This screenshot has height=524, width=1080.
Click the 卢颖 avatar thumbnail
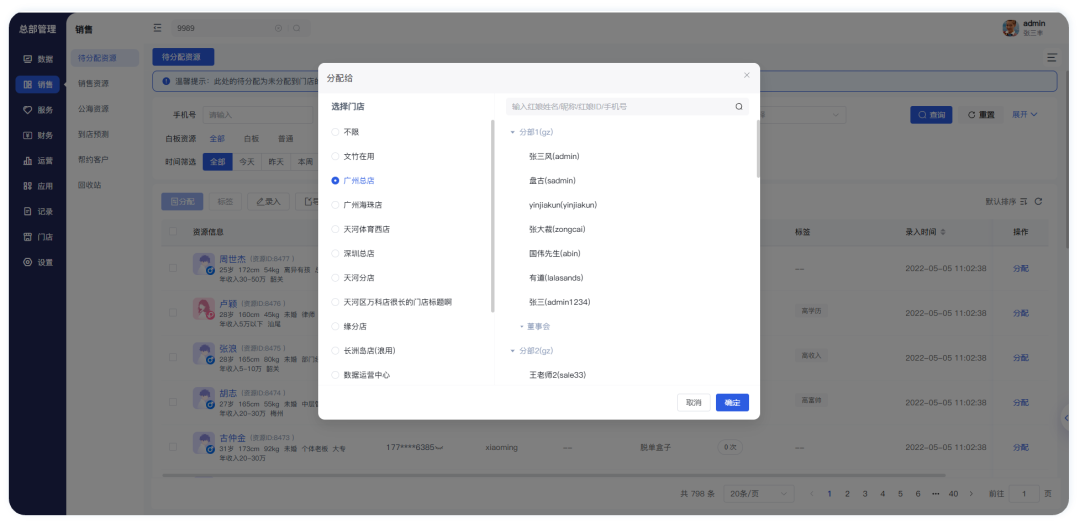coord(205,309)
